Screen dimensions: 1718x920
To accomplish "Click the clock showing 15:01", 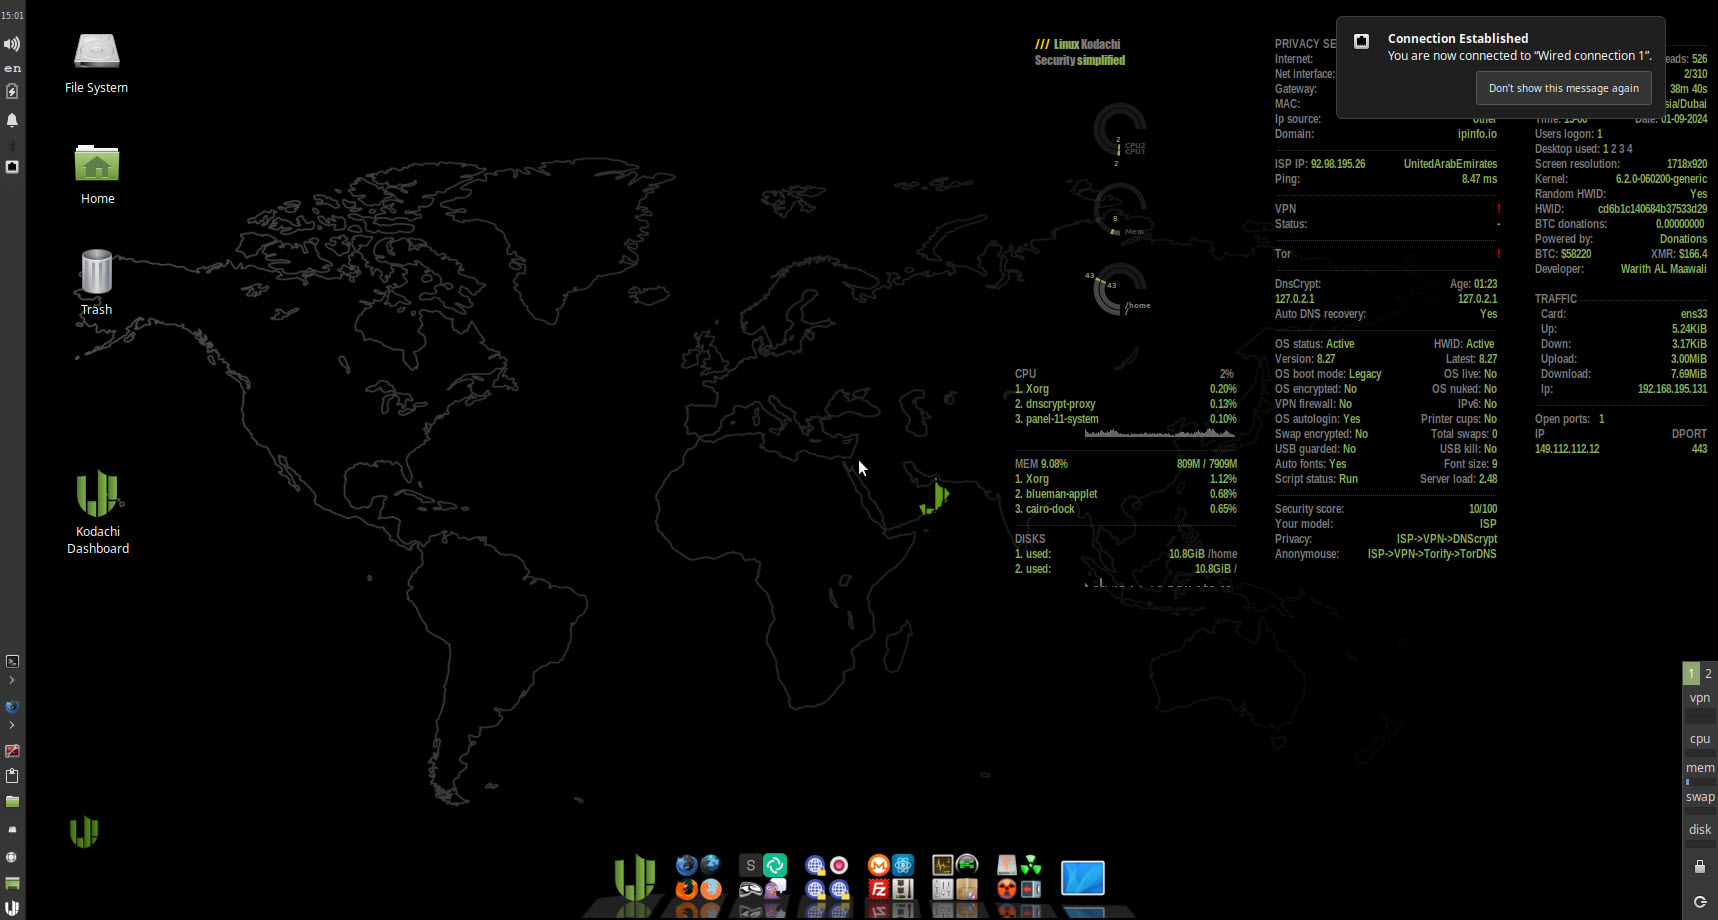I will [x=12, y=15].
